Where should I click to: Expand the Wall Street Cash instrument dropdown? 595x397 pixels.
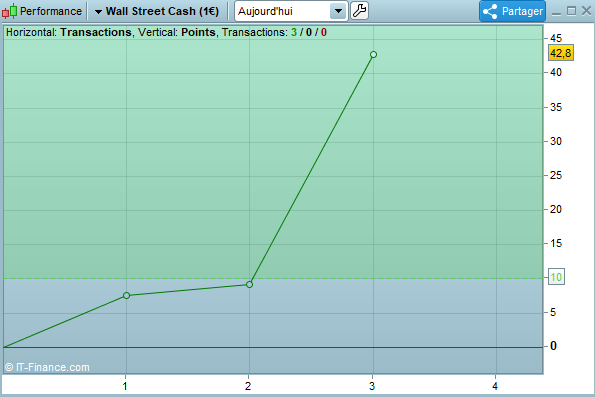[x=98, y=12]
